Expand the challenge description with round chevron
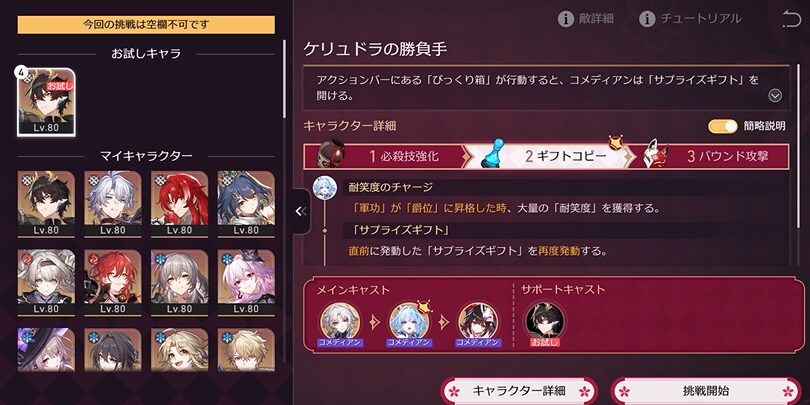The image size is (810, 405). tap(775, 96)
